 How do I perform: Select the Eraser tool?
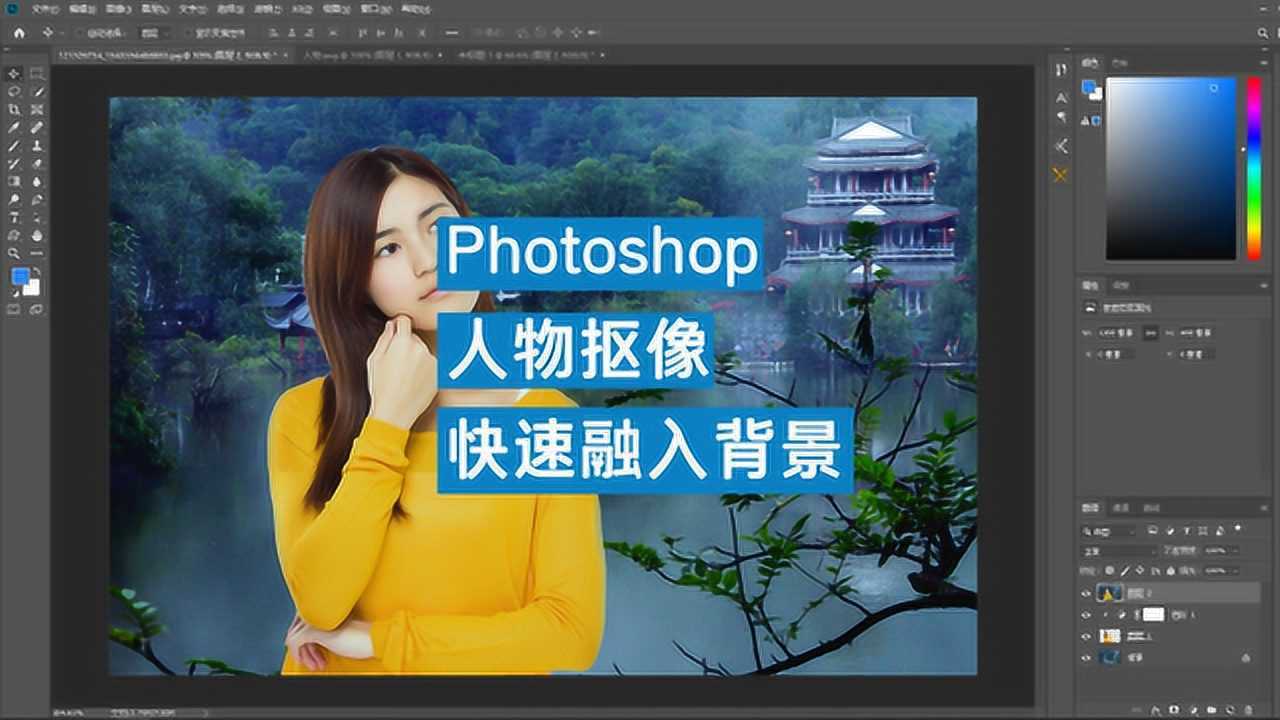[x=37, y=163]
